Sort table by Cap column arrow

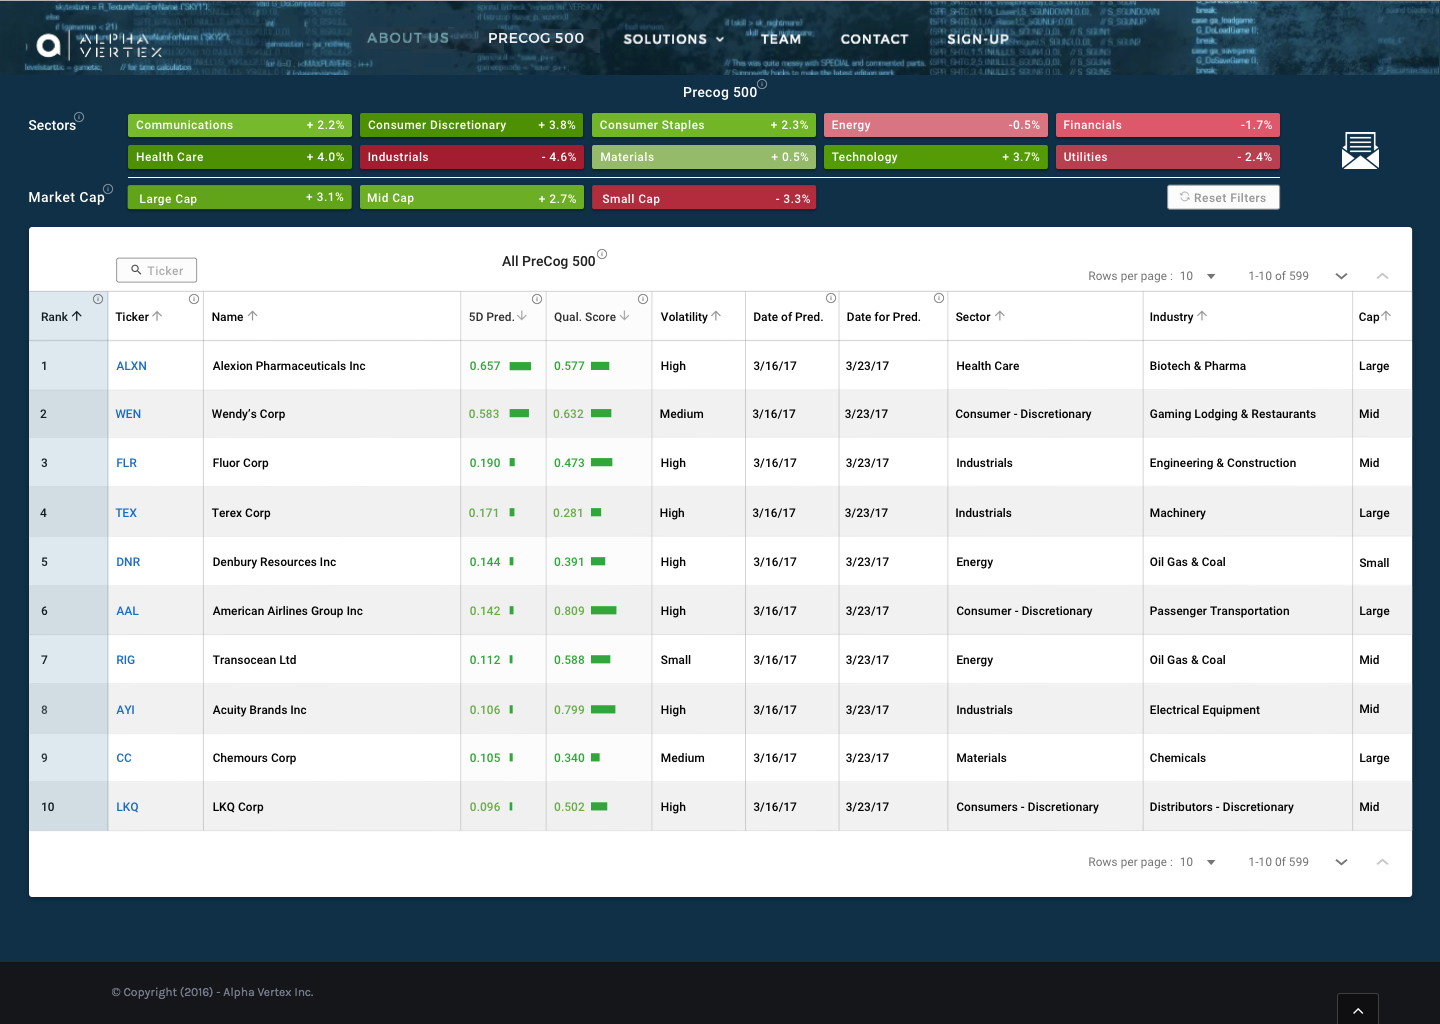tap(1386, 316)
